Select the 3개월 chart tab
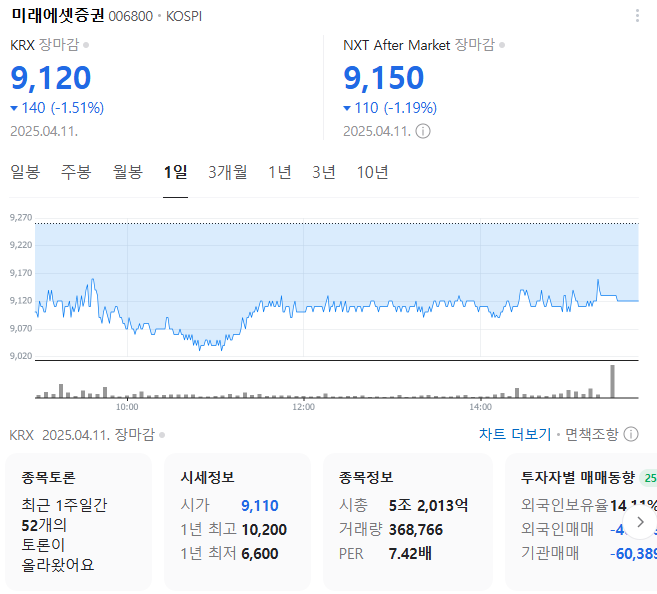This screenshot has height=594, width=657. coord(228,172)
